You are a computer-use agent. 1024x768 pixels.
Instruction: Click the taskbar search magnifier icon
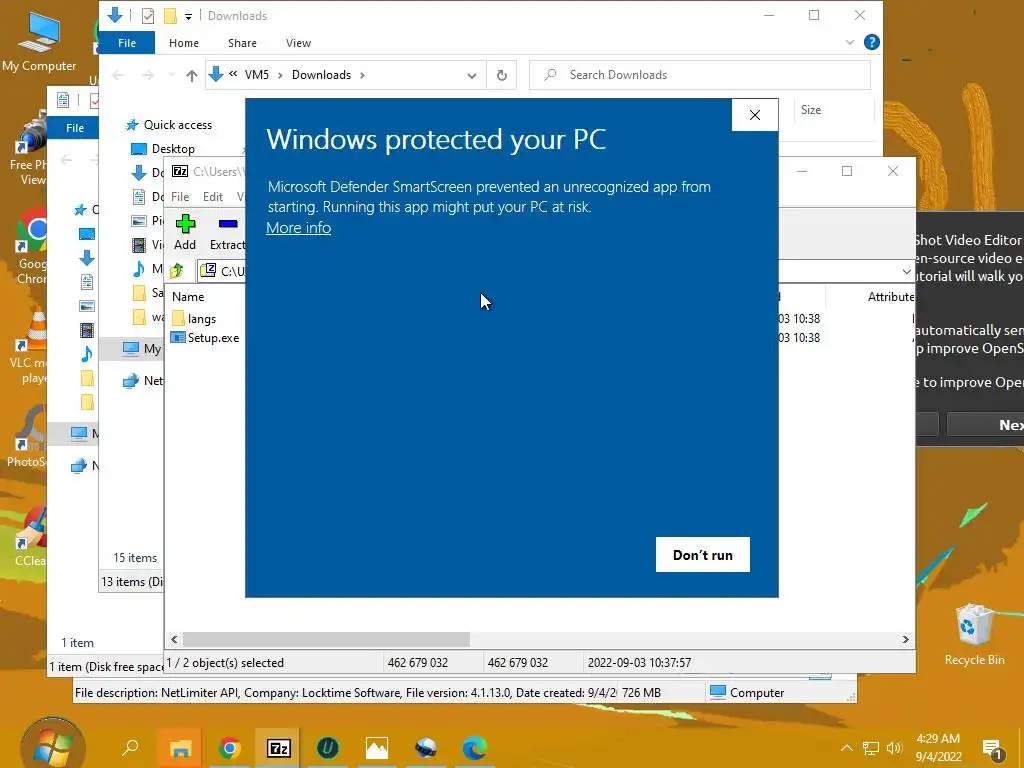pyautogui.click(x=131, y=747)
